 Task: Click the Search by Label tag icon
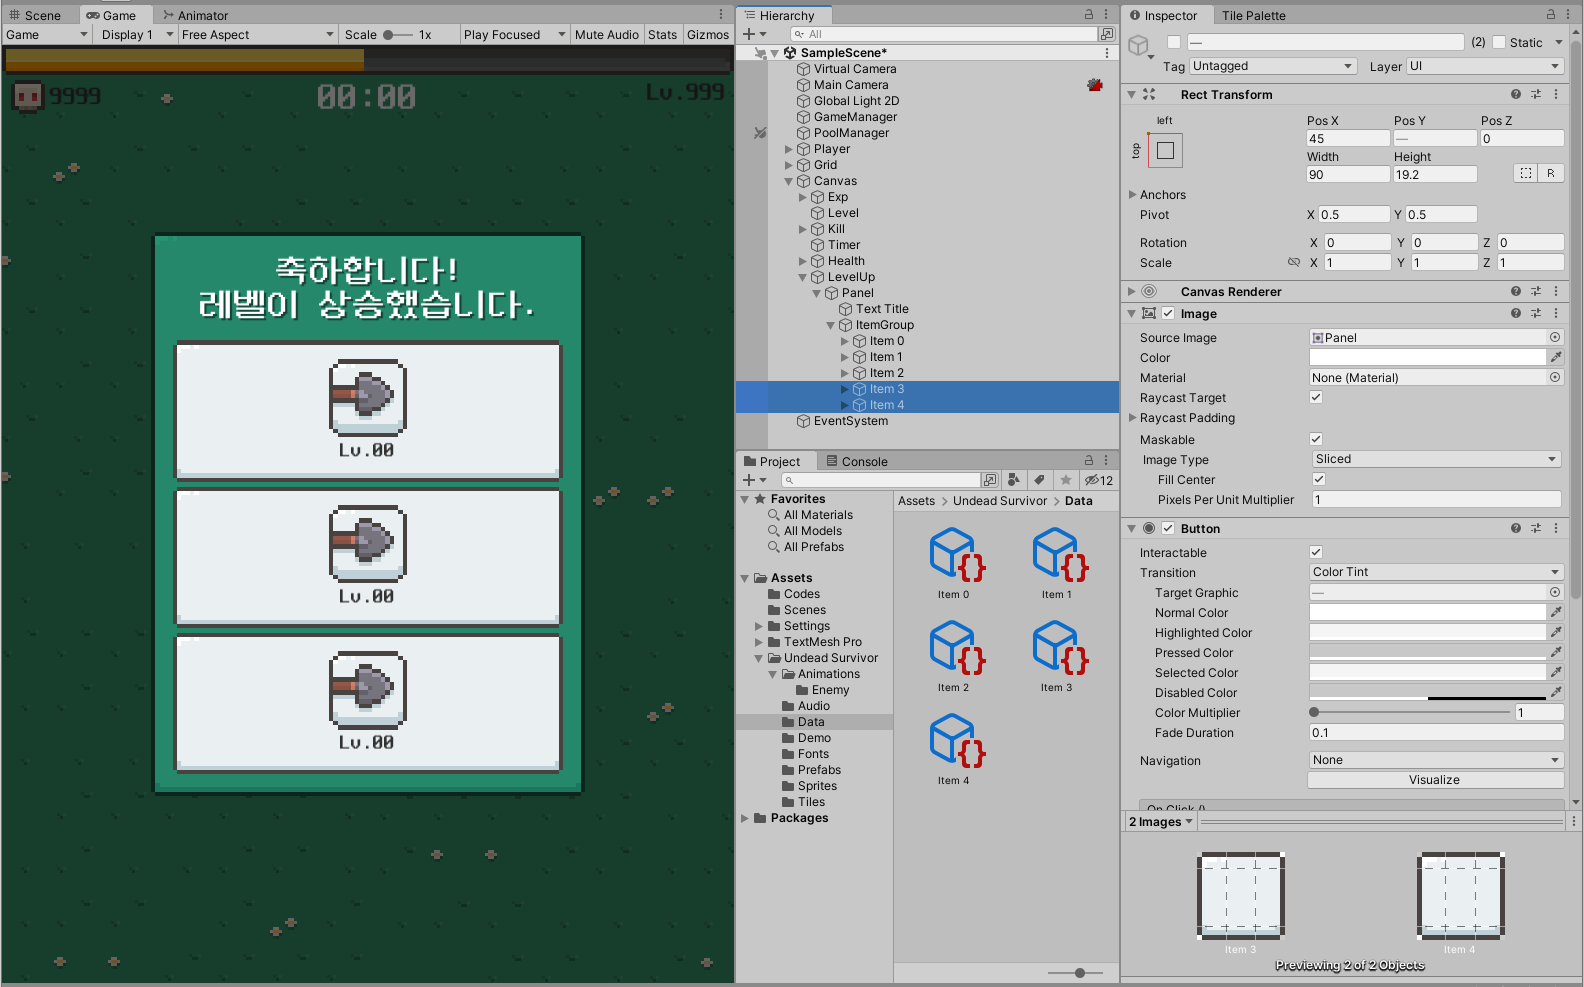click(x=1040, y=480)
